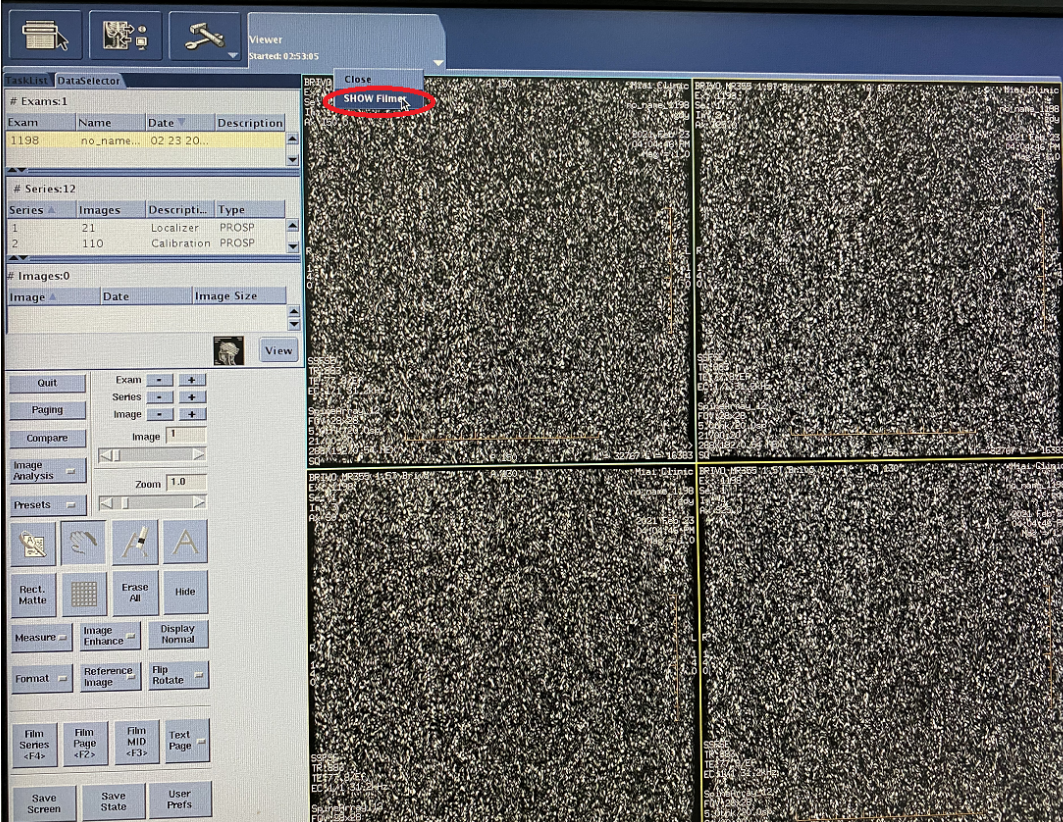Click the Hide annotations button

coord(185,592)
